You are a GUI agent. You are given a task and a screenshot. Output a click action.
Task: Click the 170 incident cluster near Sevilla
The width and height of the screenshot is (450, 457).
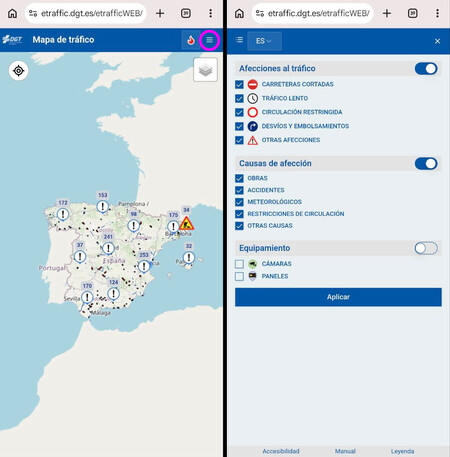pos(87,297)
